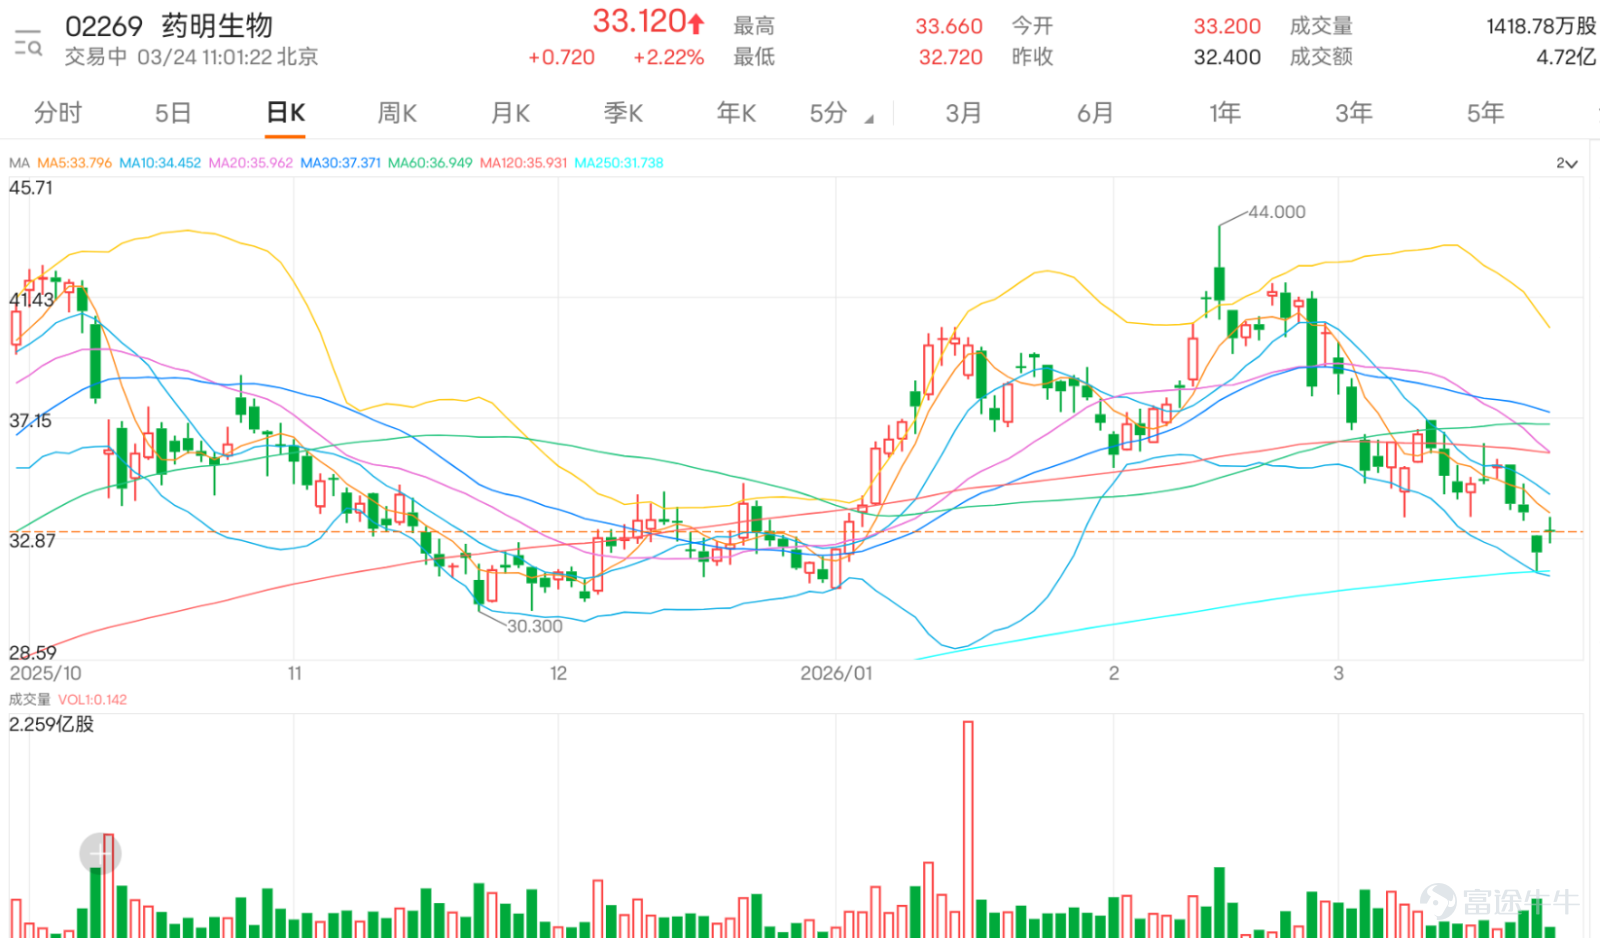The height and width of the screenshot is (938, 1600).
Task: Open the 5分 minute interval dropdown
Action: click(841, 113)
